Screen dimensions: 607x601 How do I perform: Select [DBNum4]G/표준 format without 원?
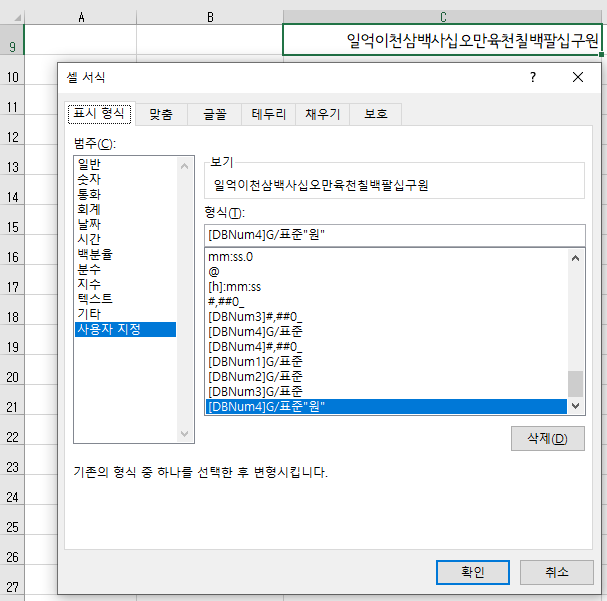386,332
